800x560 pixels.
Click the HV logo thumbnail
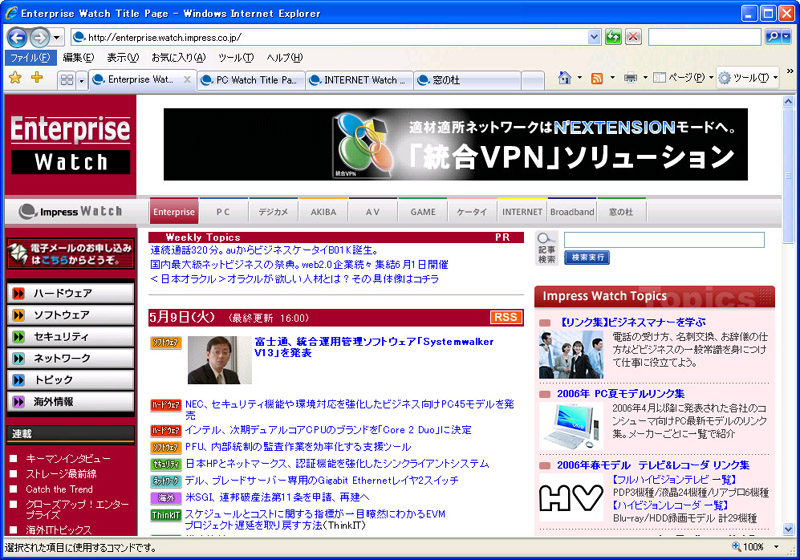point(571,497)
